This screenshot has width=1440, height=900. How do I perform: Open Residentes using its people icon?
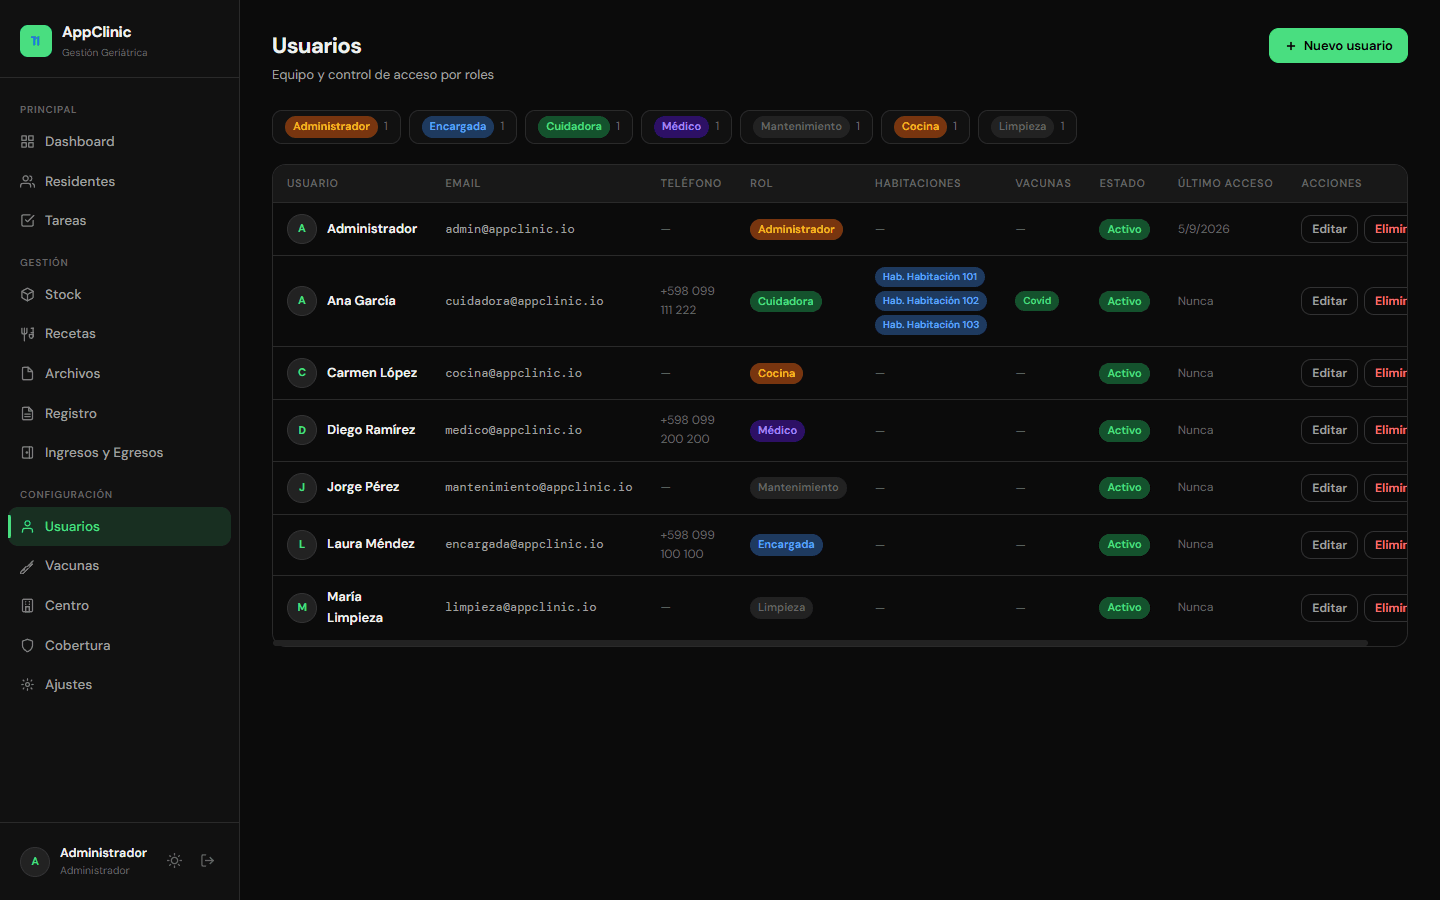point(28,182)
